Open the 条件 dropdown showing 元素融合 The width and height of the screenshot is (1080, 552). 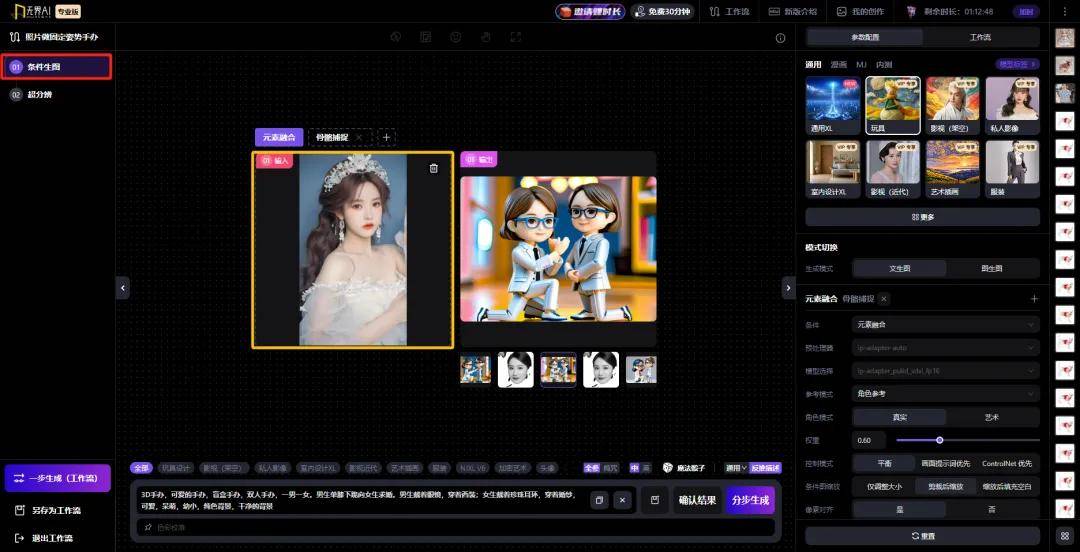(x=945, y=325)
